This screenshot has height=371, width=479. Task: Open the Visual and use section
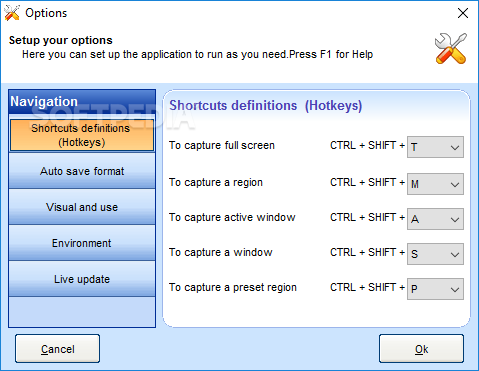[x=82, y=207]
